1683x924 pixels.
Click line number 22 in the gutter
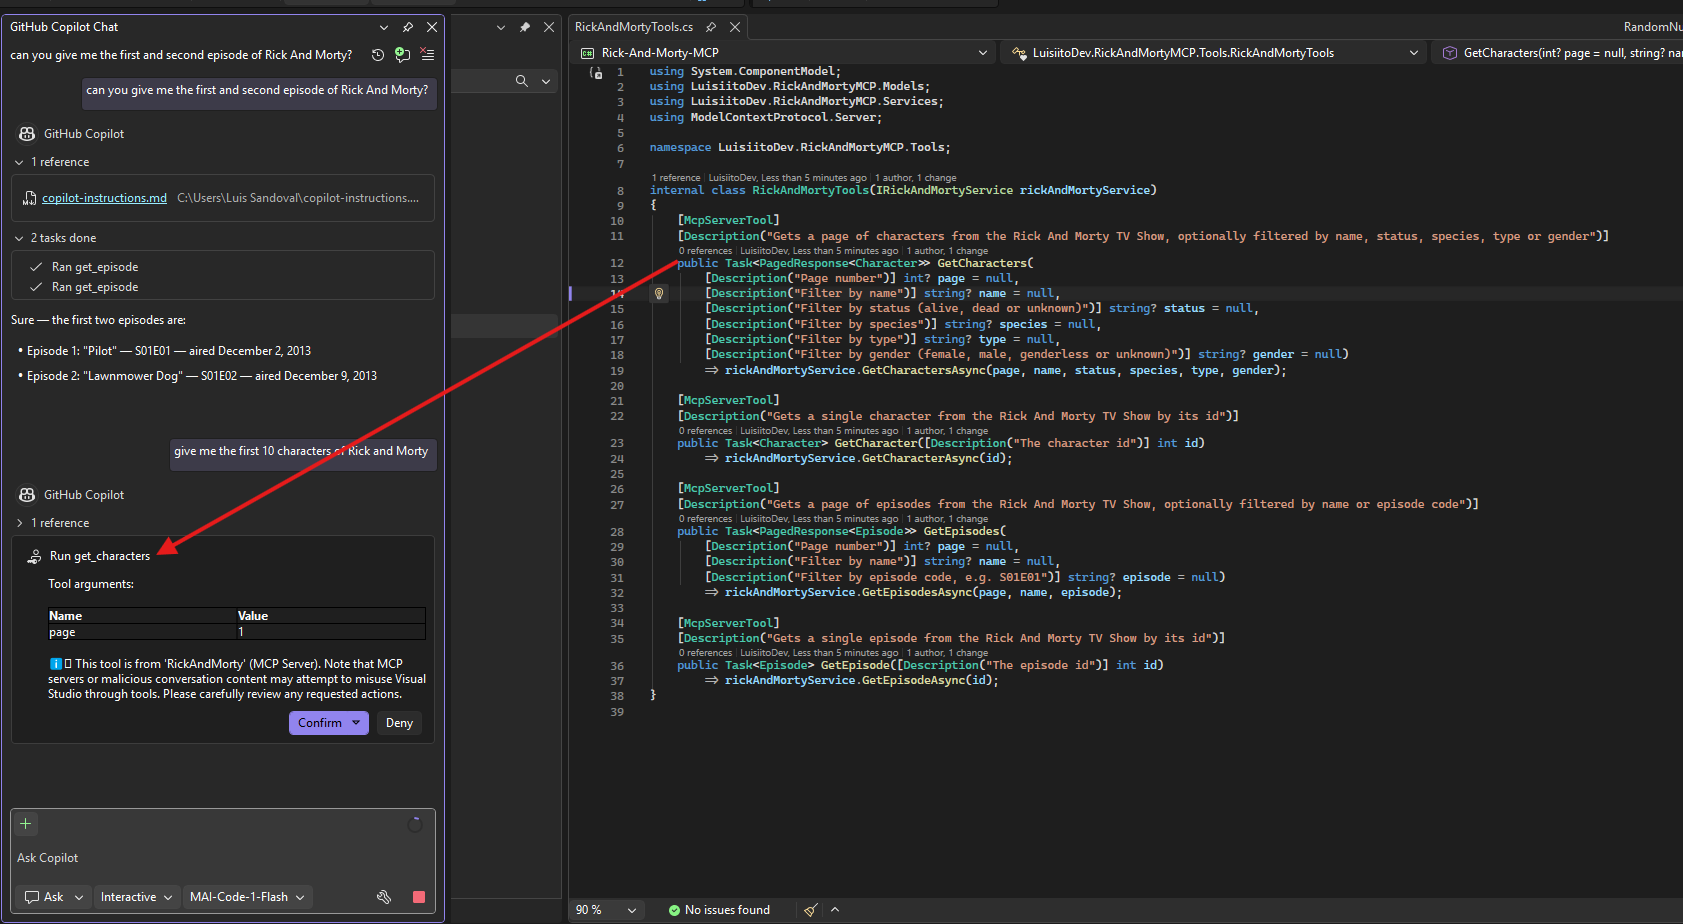[617, 416]
